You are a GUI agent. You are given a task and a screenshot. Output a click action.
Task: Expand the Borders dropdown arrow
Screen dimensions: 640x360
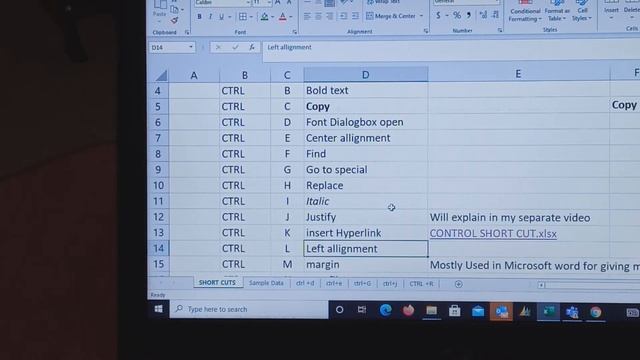[251, 17]
